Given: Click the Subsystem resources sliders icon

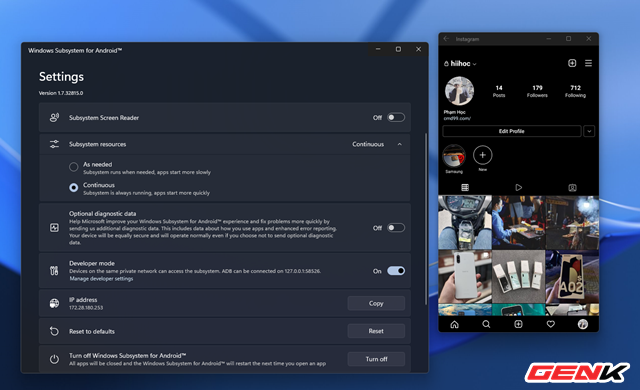Looking at the screenshot, I should (x=54, y=144).
